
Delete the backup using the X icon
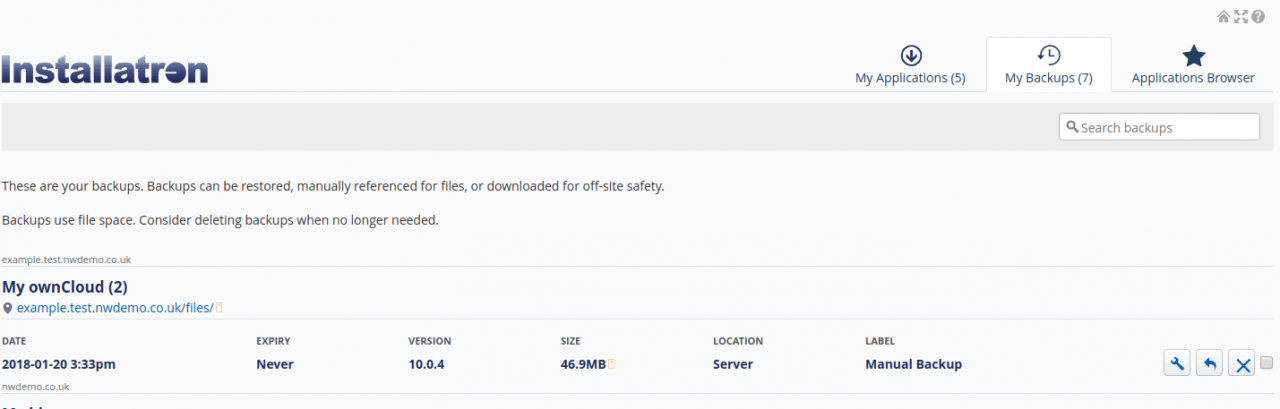(1241, 364)
